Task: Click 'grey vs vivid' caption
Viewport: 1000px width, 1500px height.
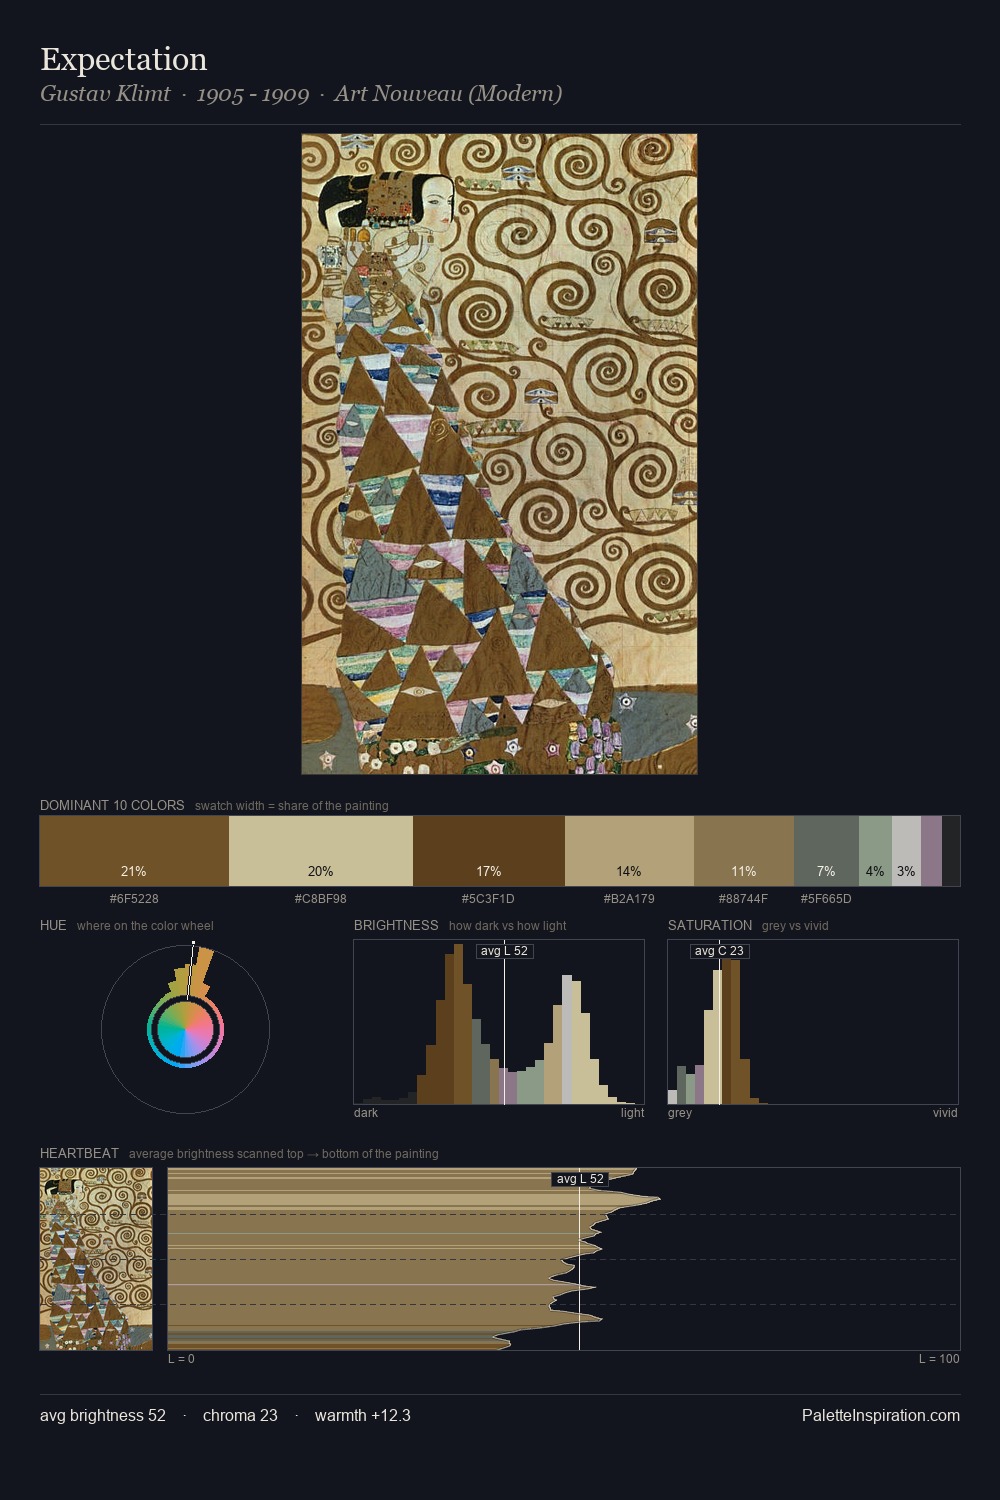Action: pyautogui.click(x=795, y=926)
